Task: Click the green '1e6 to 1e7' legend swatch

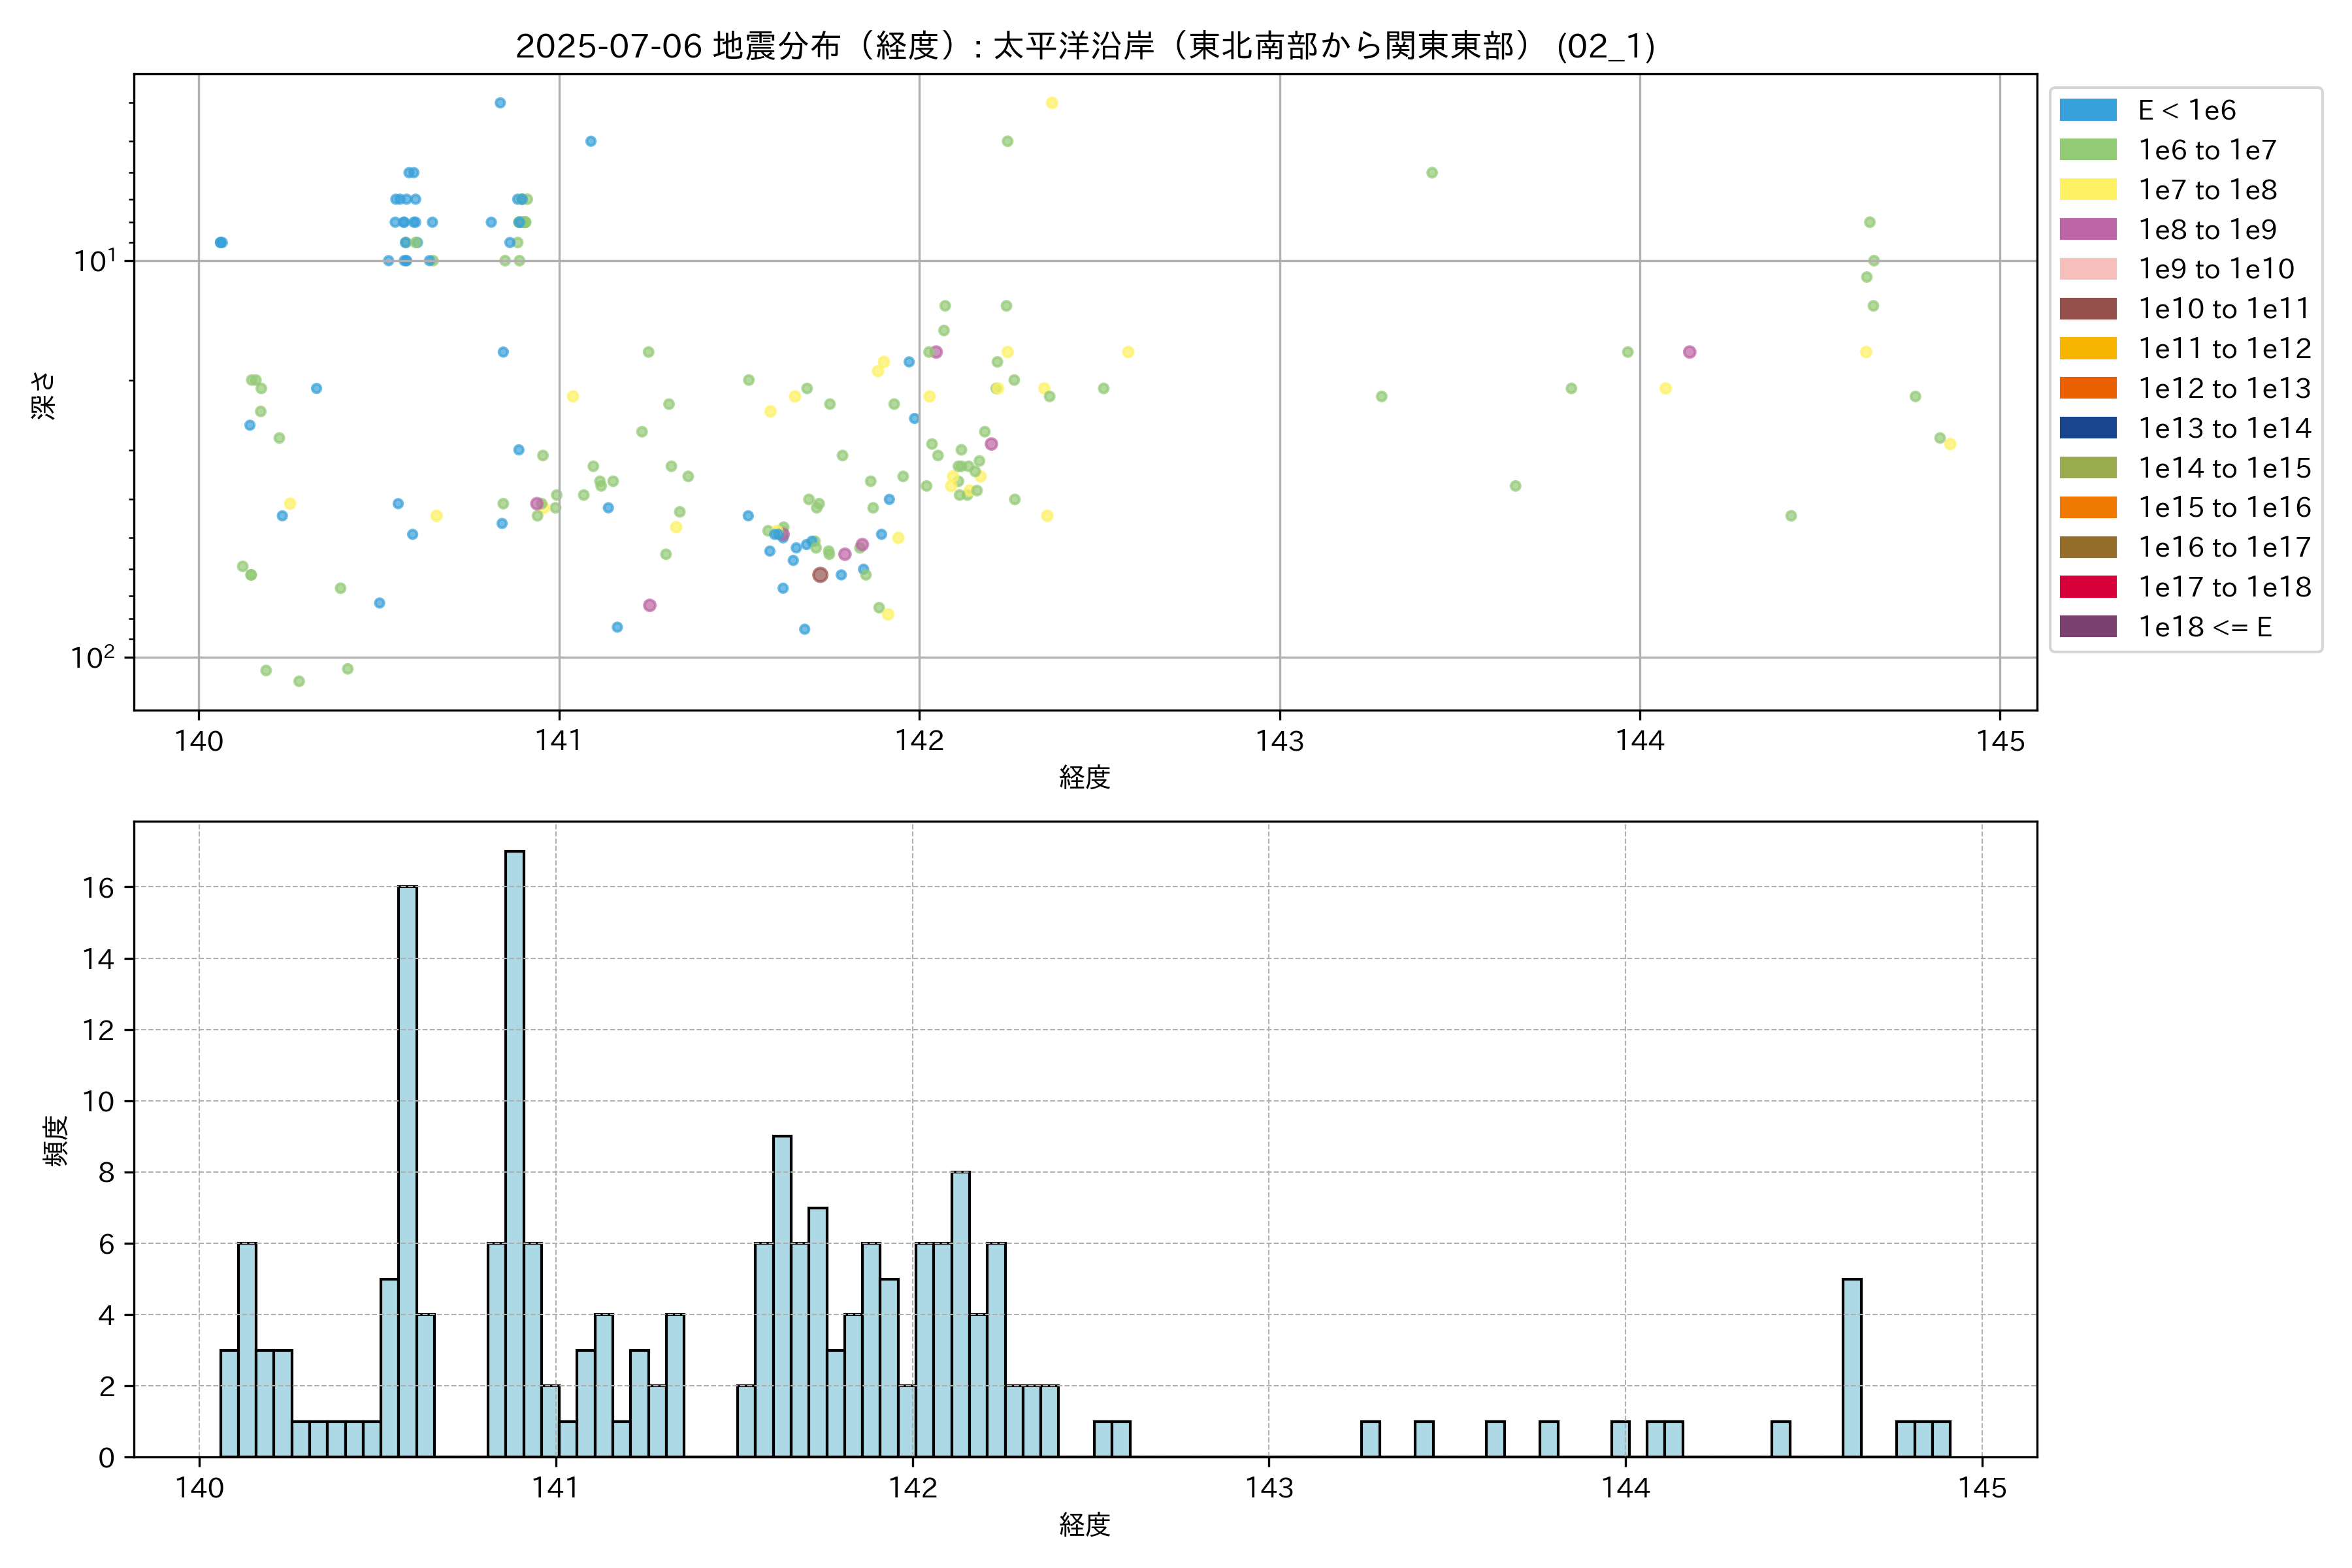Action: (x=2087, y=150)
